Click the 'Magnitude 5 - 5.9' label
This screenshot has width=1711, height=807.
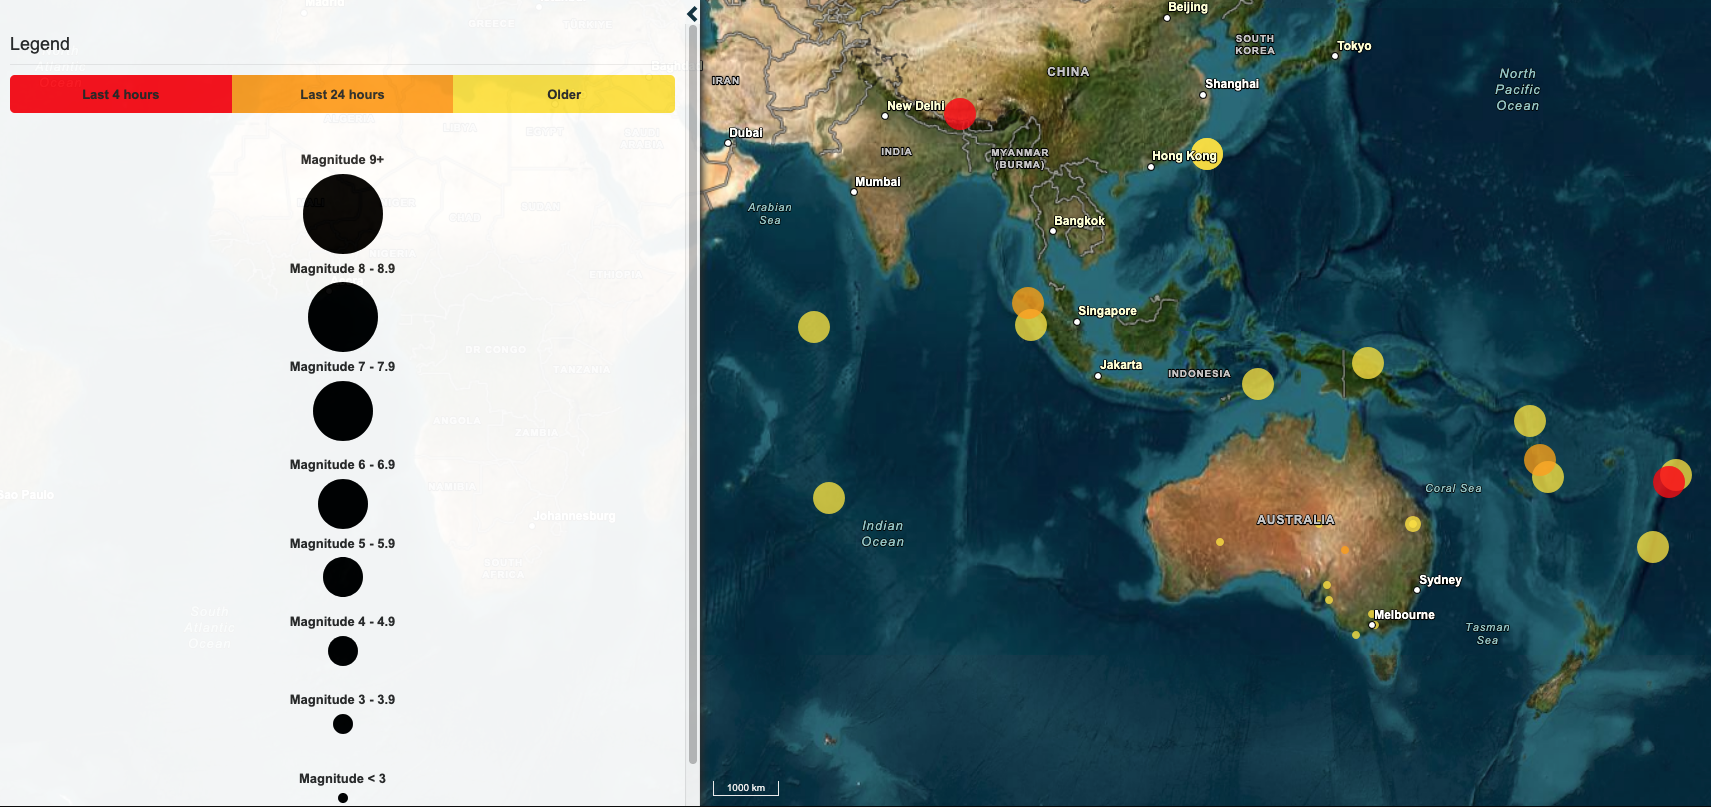pyautogui.click(x=342, y=544)
